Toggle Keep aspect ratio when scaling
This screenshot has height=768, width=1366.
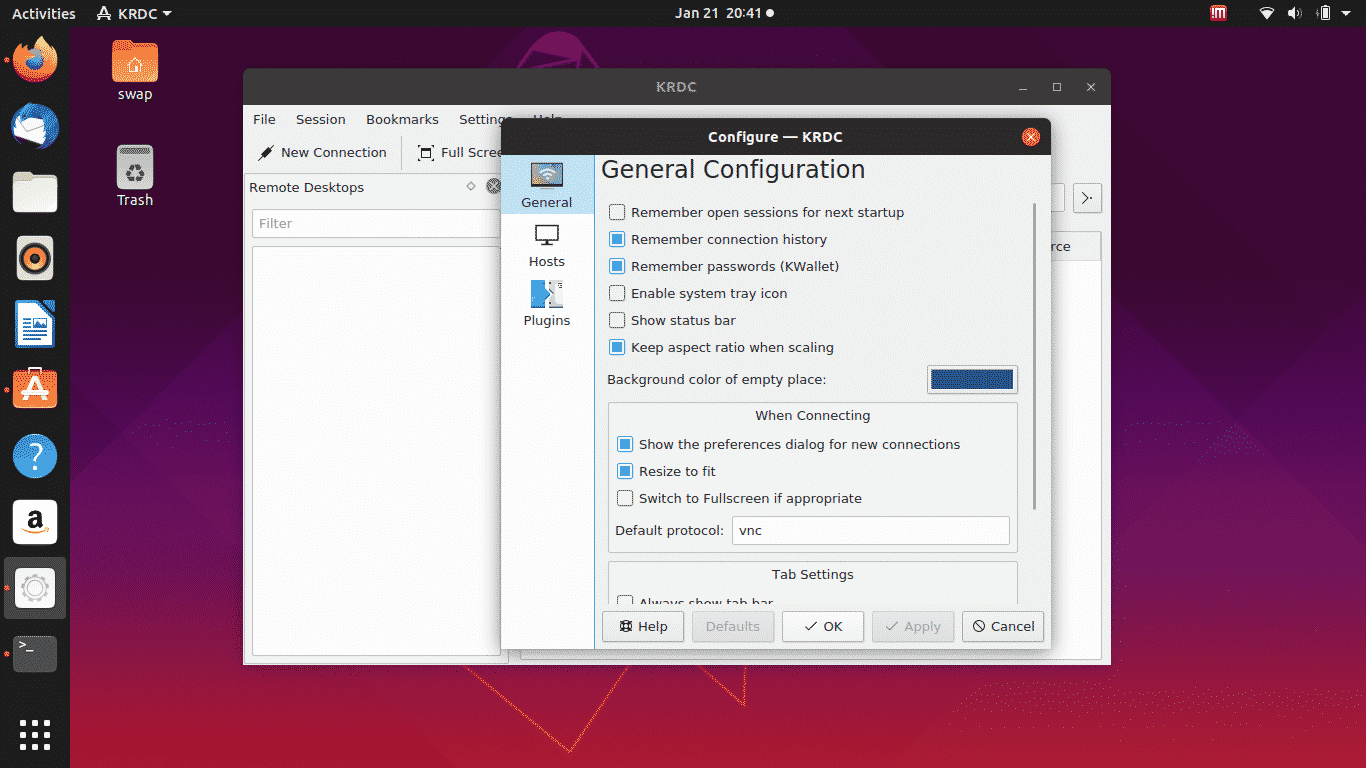pyautogui.click(x=617, y=347)
